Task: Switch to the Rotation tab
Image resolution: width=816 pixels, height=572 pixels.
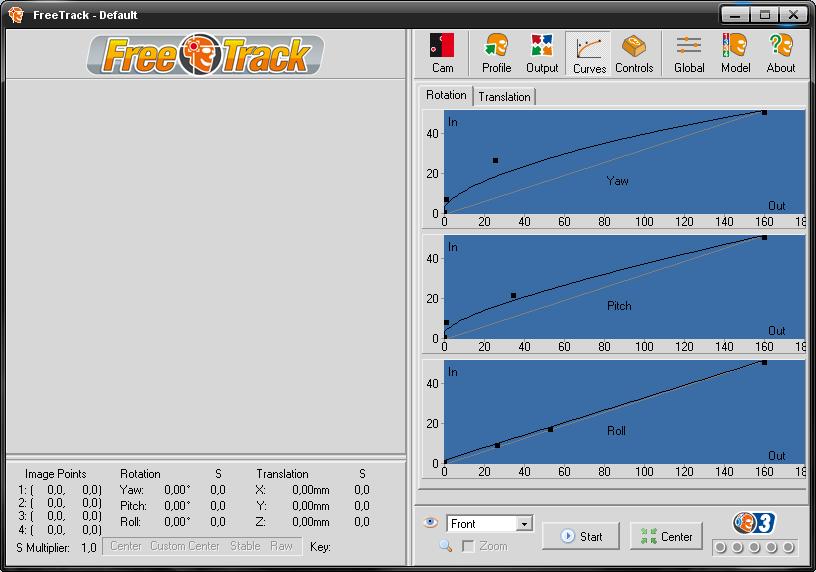Action: tap(446, 95)
